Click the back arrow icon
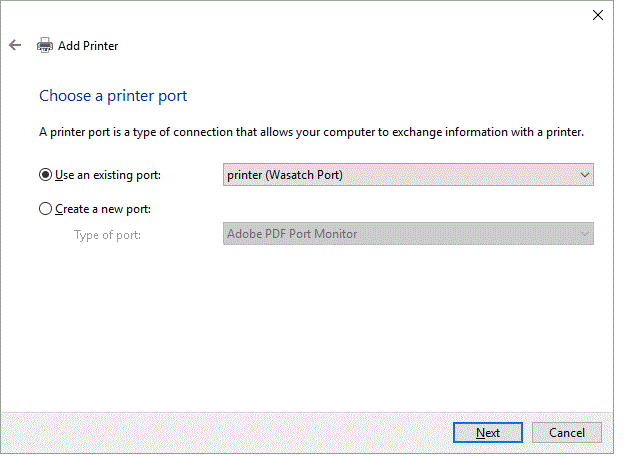The height and width of the screenshot is (456, 632). [x=15, y=45]
